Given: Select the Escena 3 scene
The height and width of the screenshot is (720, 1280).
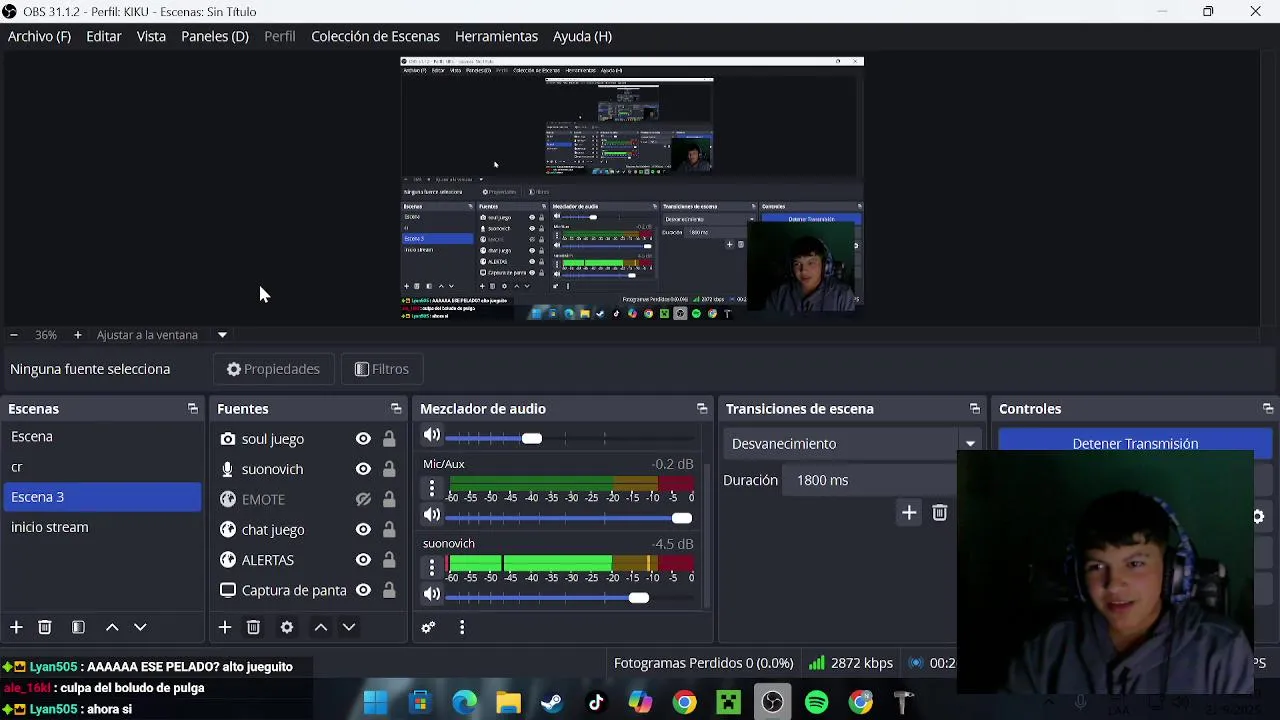Looking at the screenshot, I should pos(102,497).
